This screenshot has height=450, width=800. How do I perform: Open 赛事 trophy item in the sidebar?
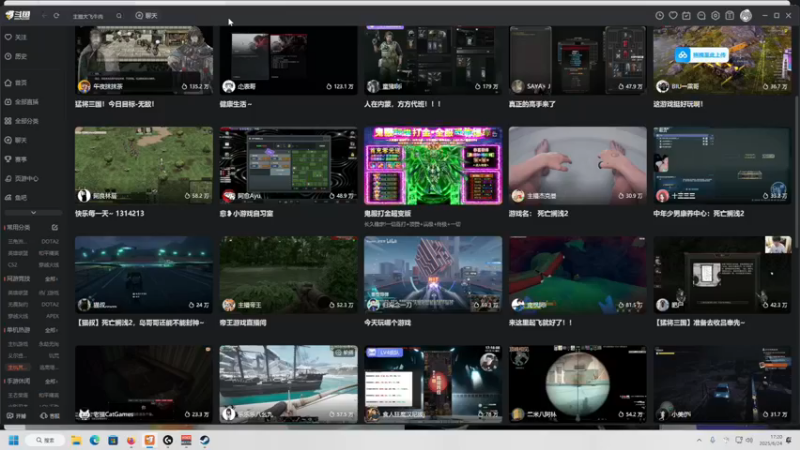16,159
